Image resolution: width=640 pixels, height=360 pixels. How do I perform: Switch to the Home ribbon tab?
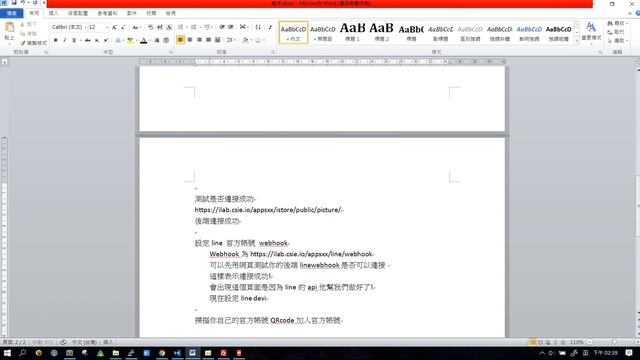pos(34,13)
